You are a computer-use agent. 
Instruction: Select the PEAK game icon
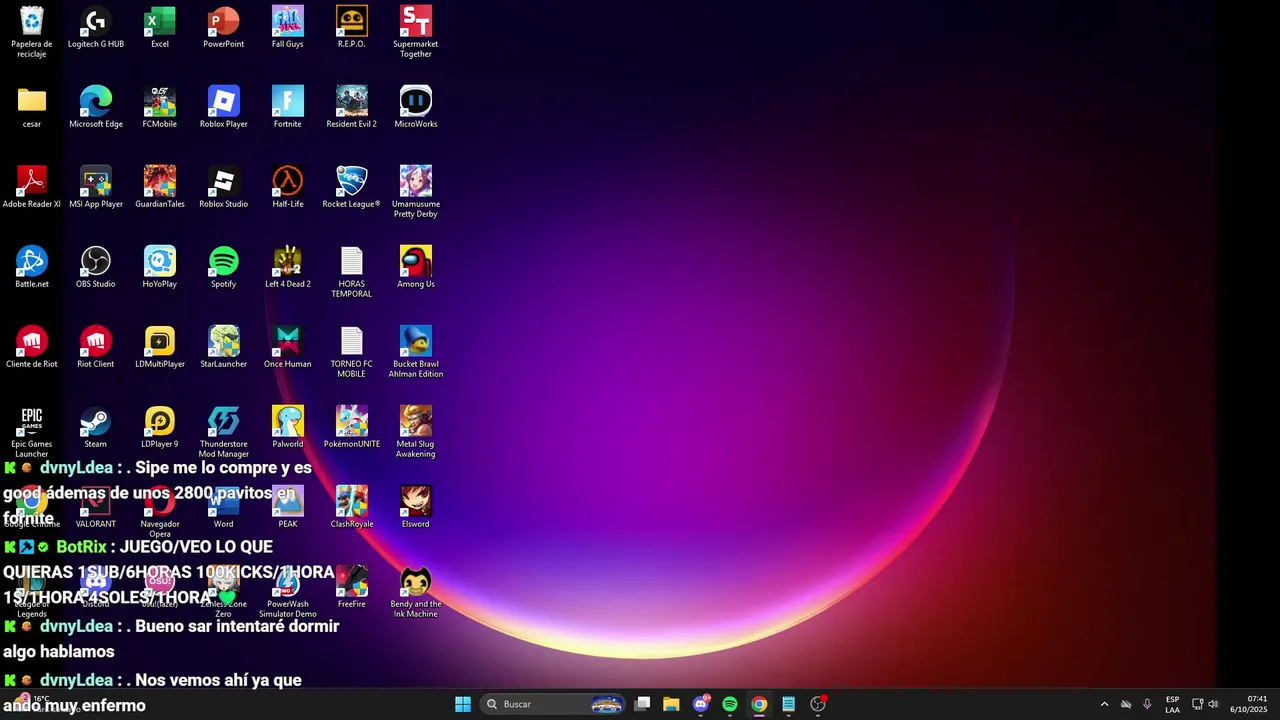click(288, 507)
